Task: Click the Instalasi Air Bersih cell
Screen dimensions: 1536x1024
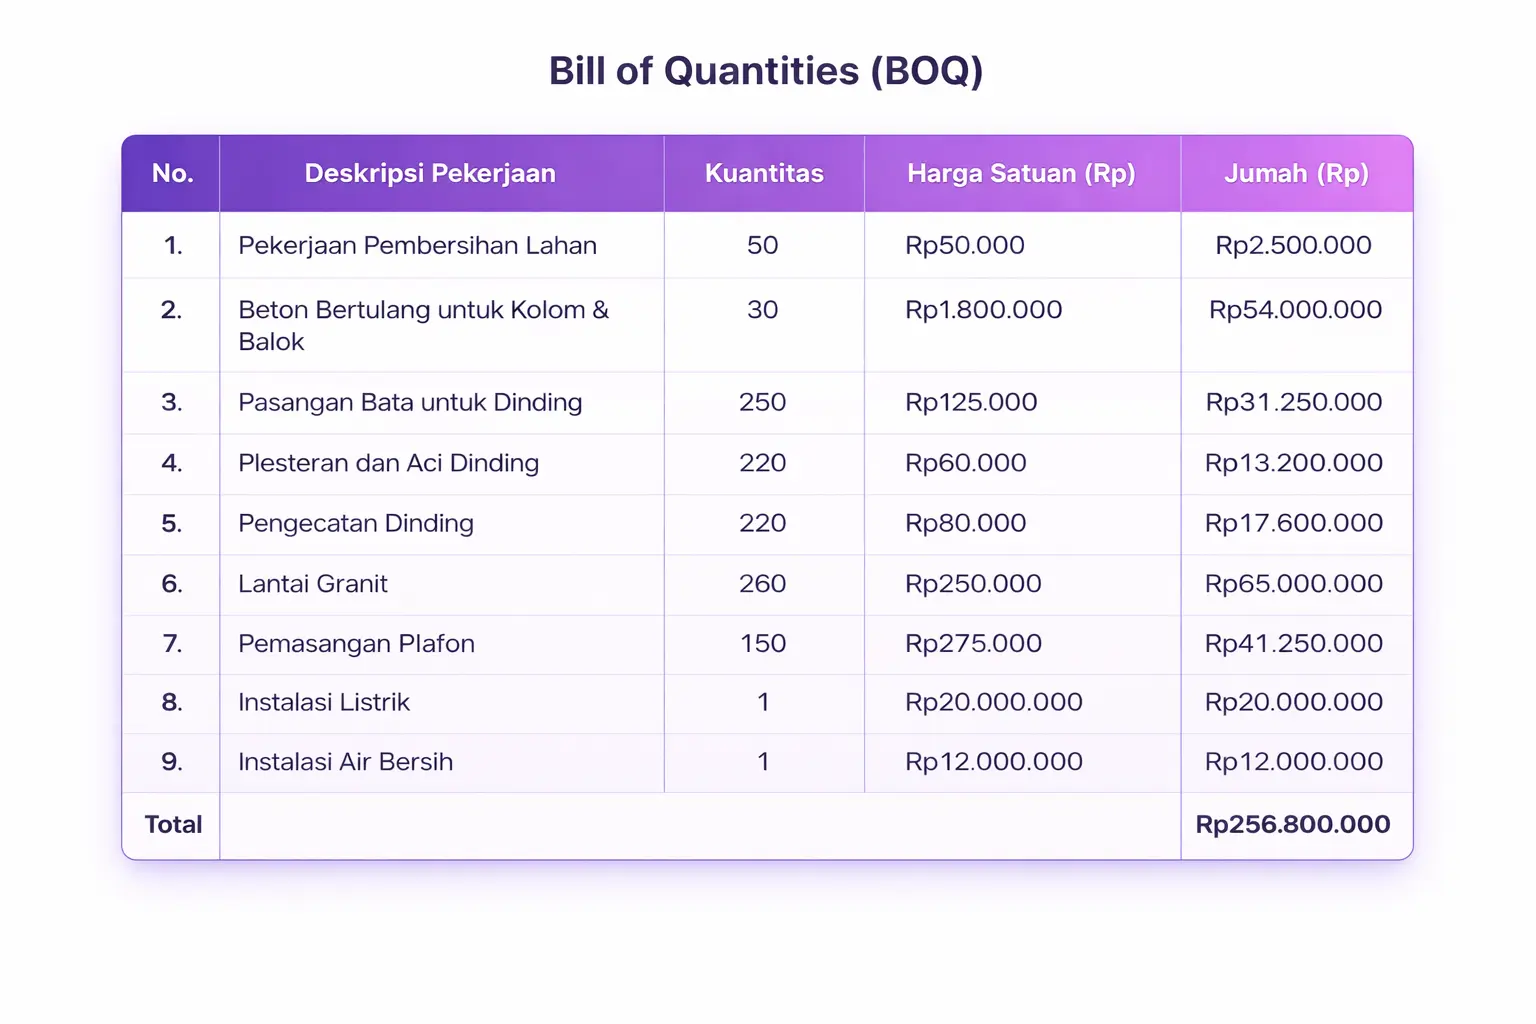Action: (x=345, y=762)
